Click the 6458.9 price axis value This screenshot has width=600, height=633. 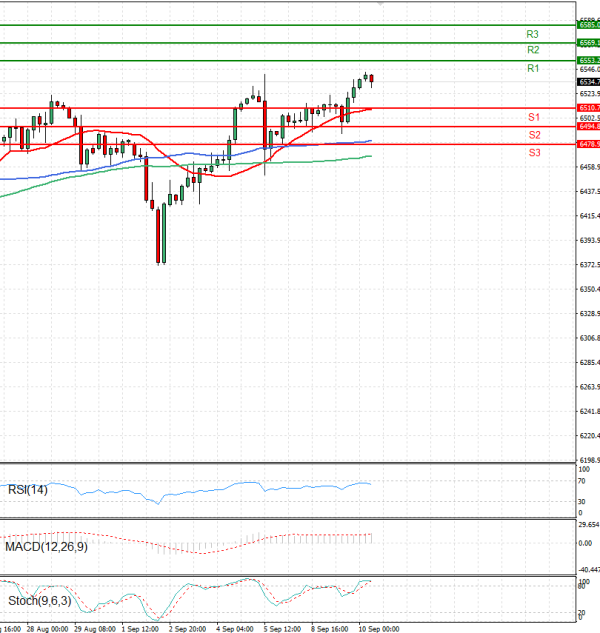[590, 167]
